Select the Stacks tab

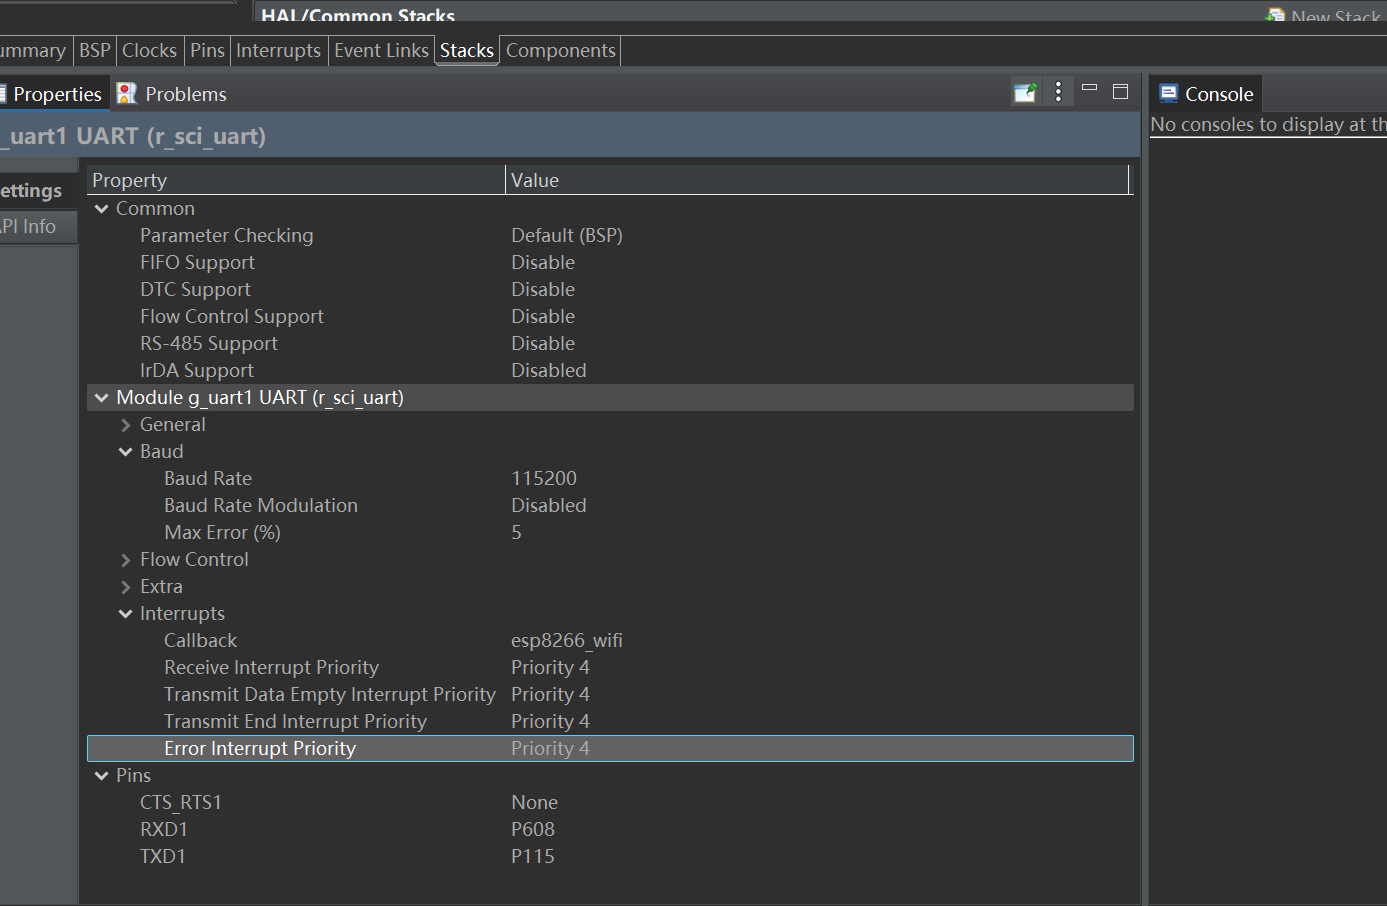click(x=467, y=51)
